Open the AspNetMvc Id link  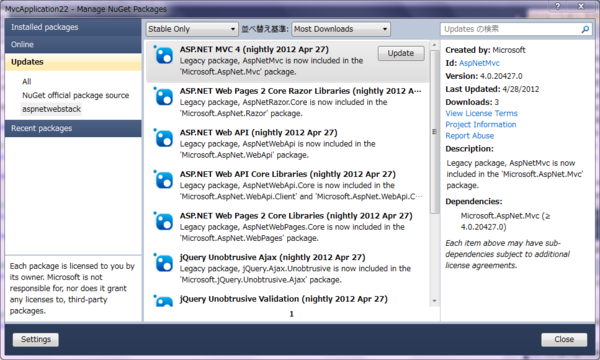click(479, 63)
